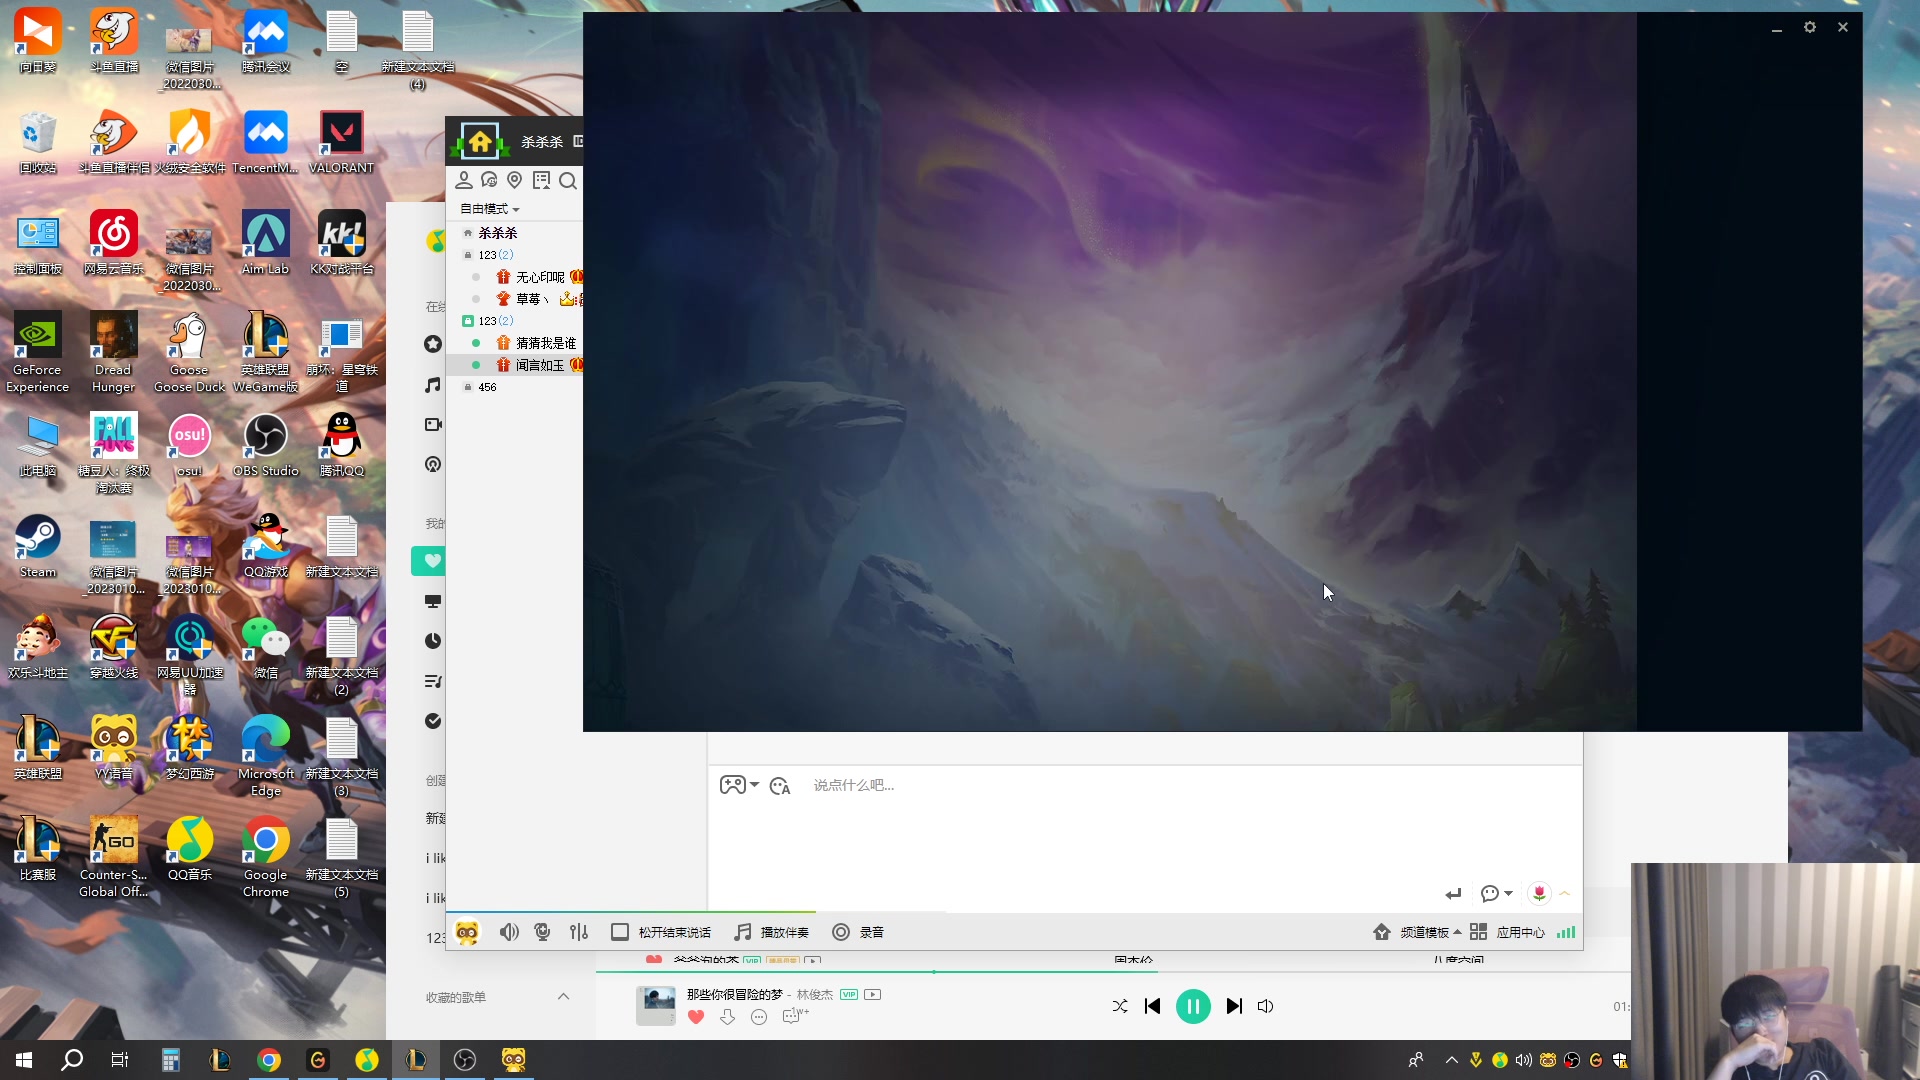Image resolution: width=1920 pixels, height=1080 pixels.
Task: Open the Windows Start menu
Action: pyautogui.click(x=24, y=1060)
